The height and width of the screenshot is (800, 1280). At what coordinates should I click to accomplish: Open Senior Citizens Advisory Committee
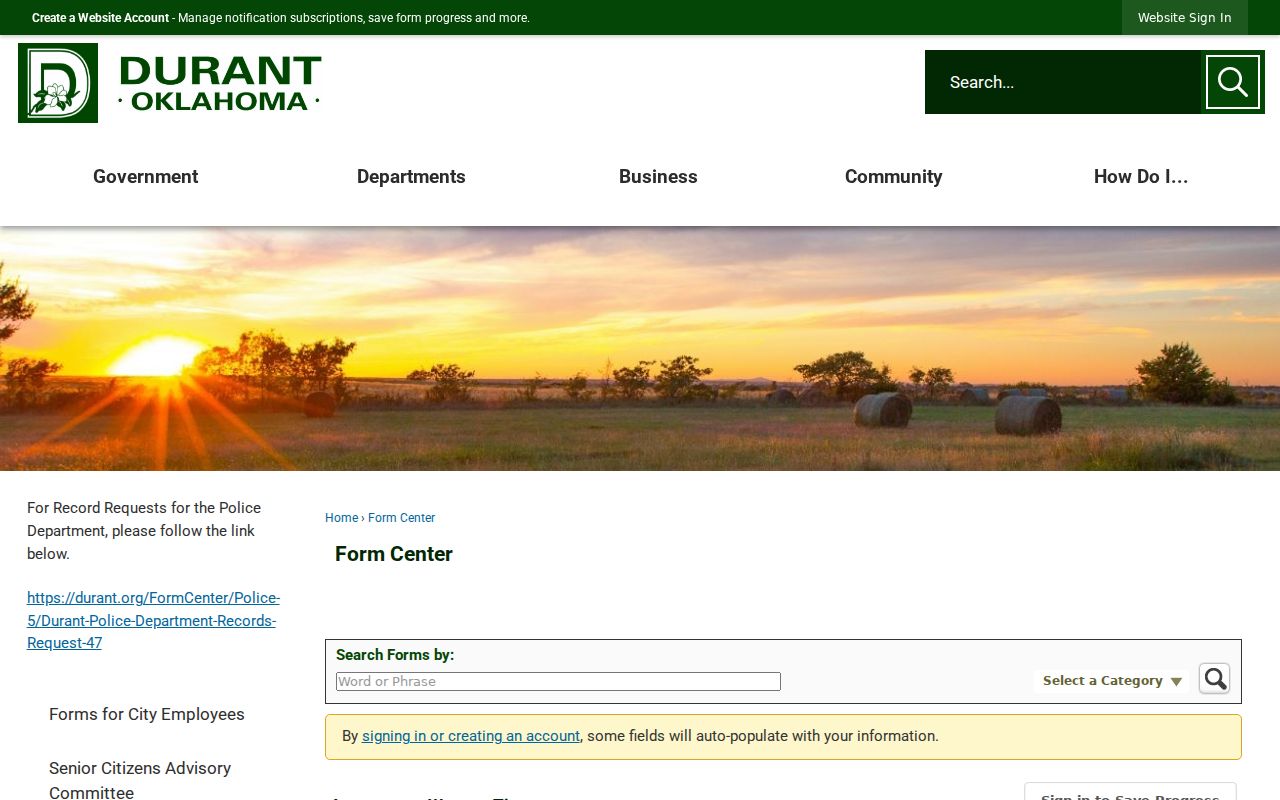140,780
